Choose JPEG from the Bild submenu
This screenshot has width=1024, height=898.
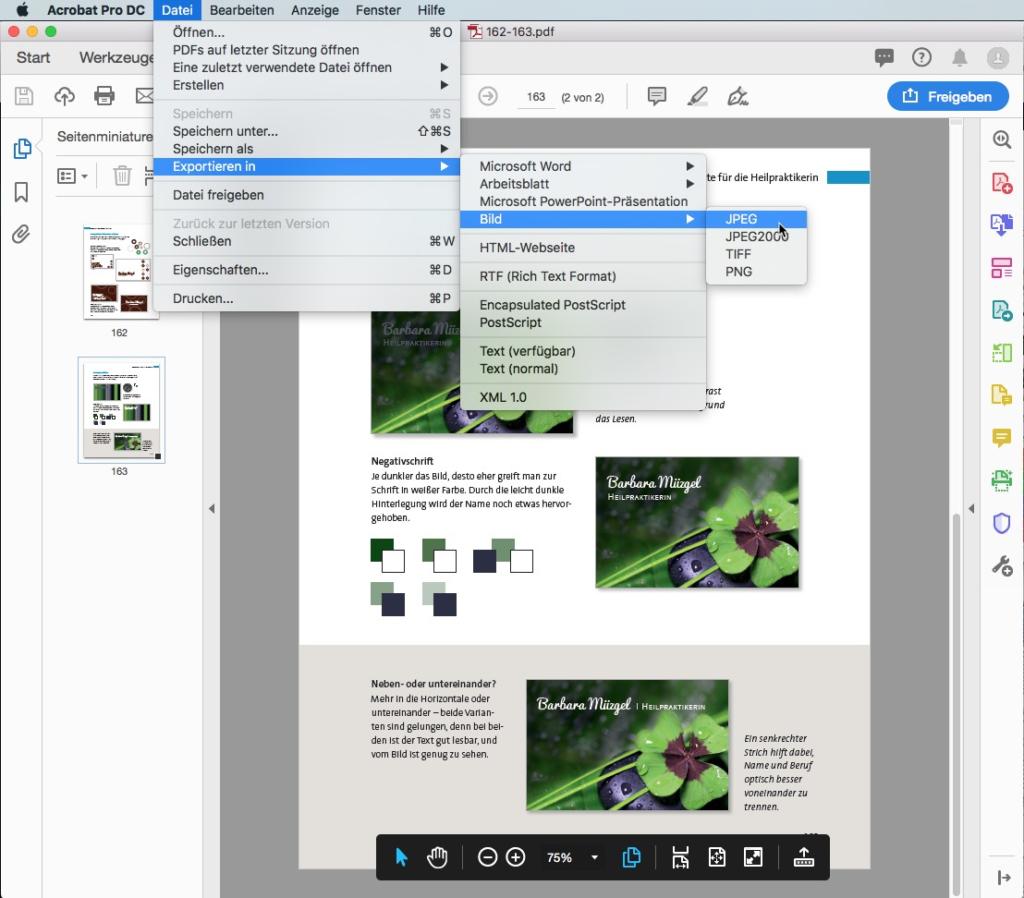741,219
